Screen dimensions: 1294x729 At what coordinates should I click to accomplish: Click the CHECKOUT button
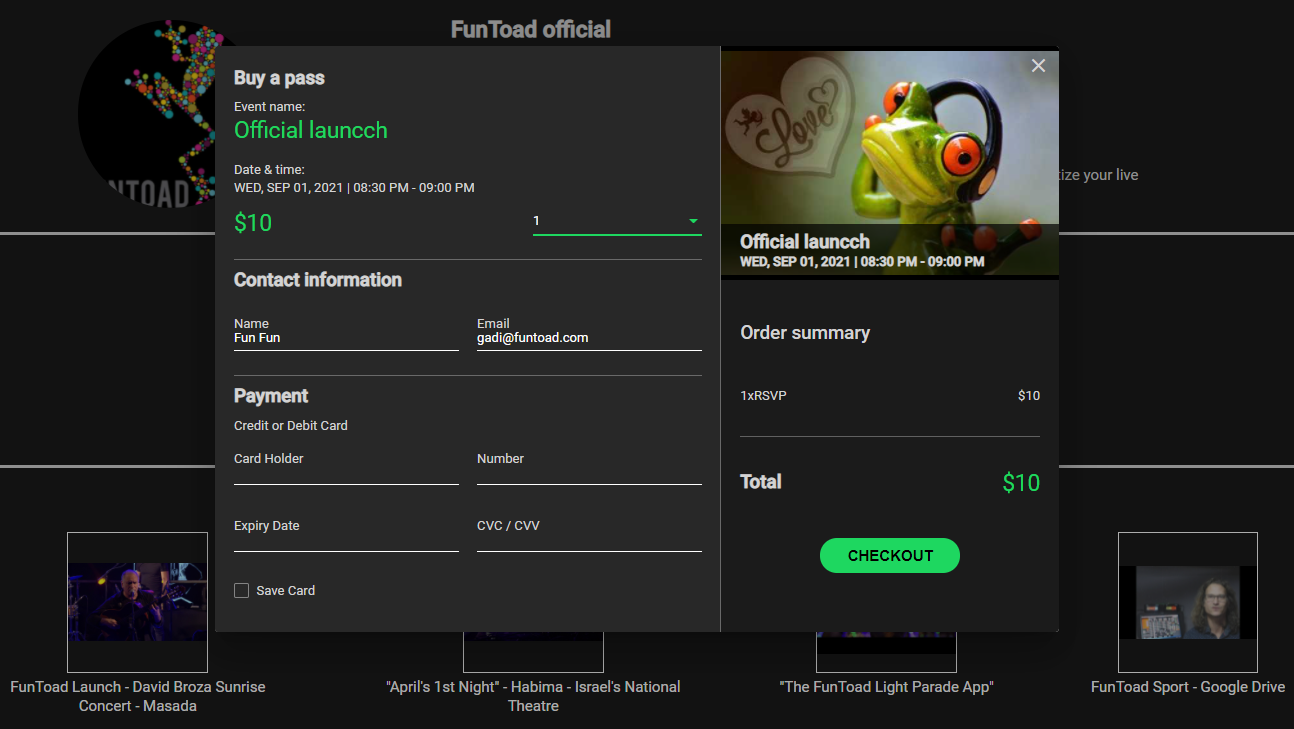point(890,556)
